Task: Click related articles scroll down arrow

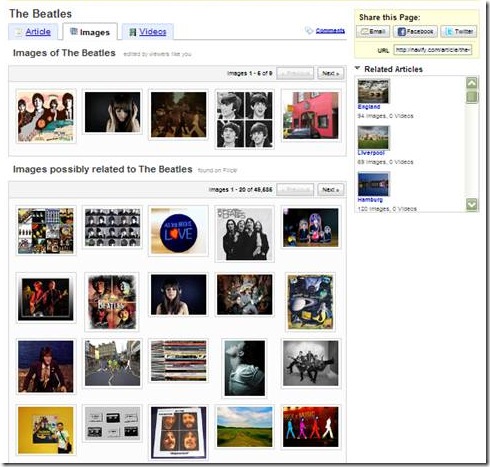Action: click(x=472, y=204)
